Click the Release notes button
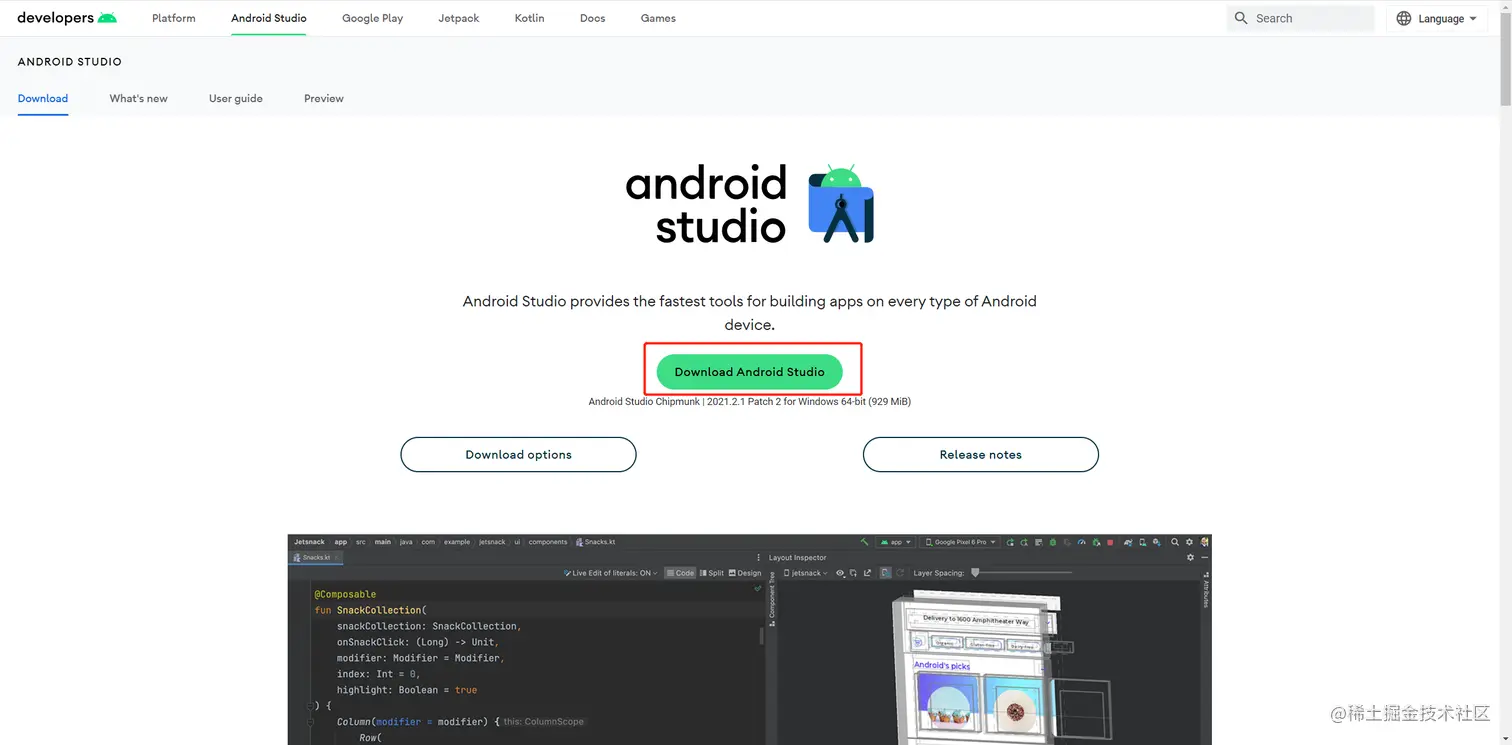1512x745 pixels. click(981, 454)
